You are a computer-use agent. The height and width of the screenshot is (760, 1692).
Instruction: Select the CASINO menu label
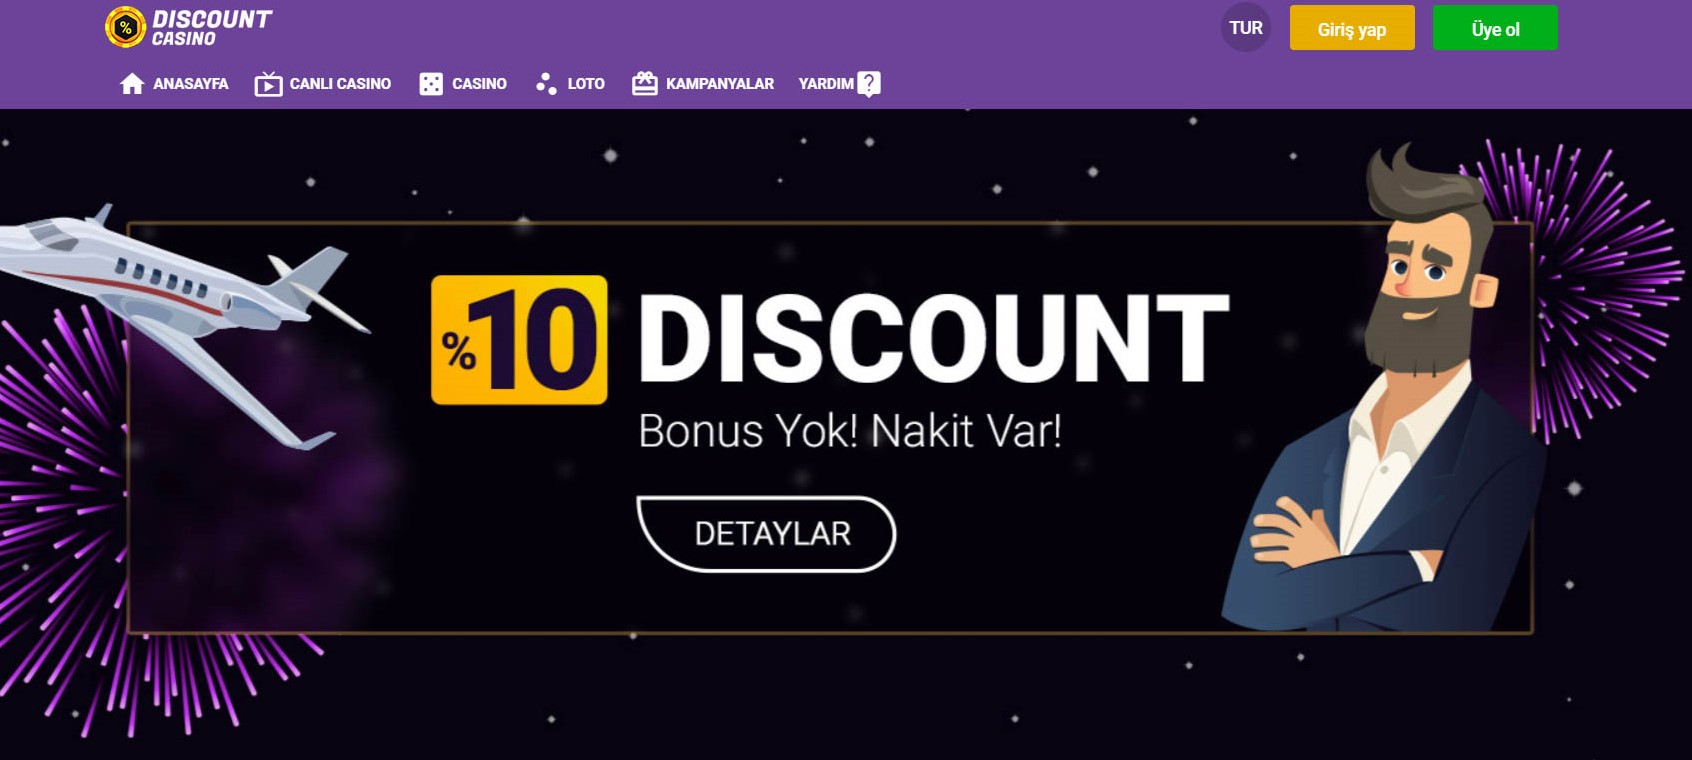[479, 84]
